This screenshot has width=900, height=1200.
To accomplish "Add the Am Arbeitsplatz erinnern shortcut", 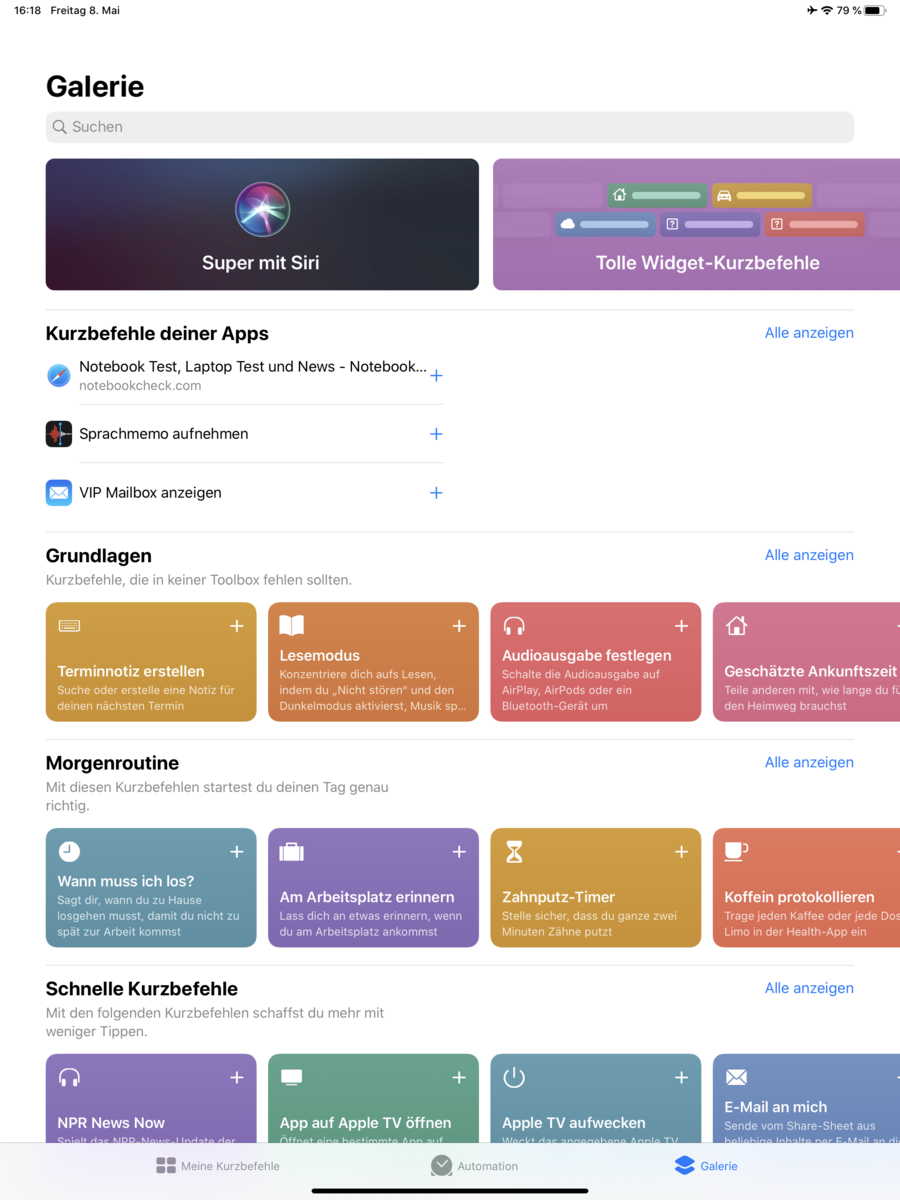I will [459, 852].
